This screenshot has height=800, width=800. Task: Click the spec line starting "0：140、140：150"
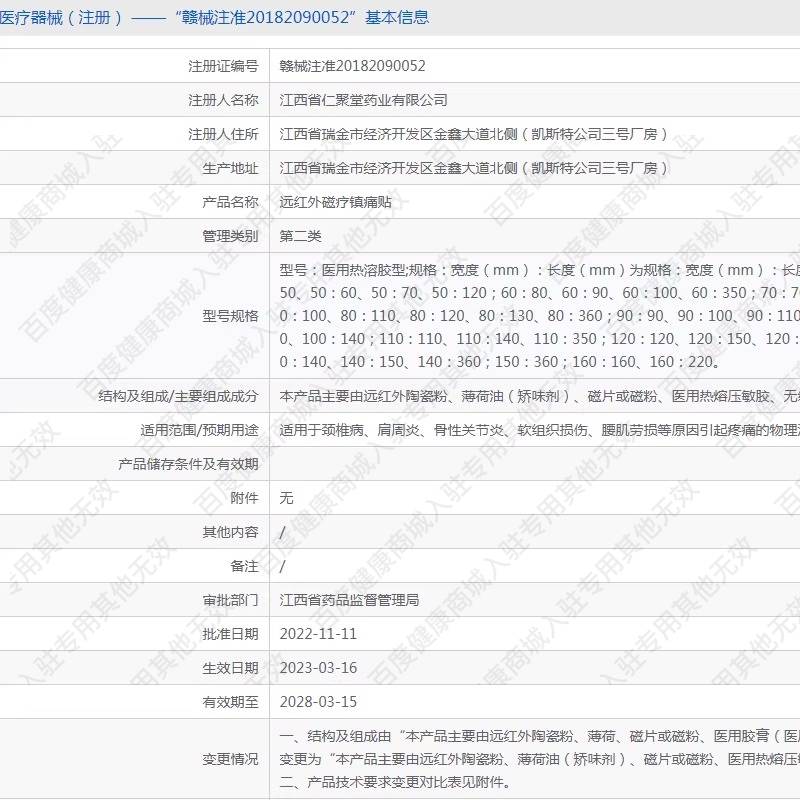point(500,362)
